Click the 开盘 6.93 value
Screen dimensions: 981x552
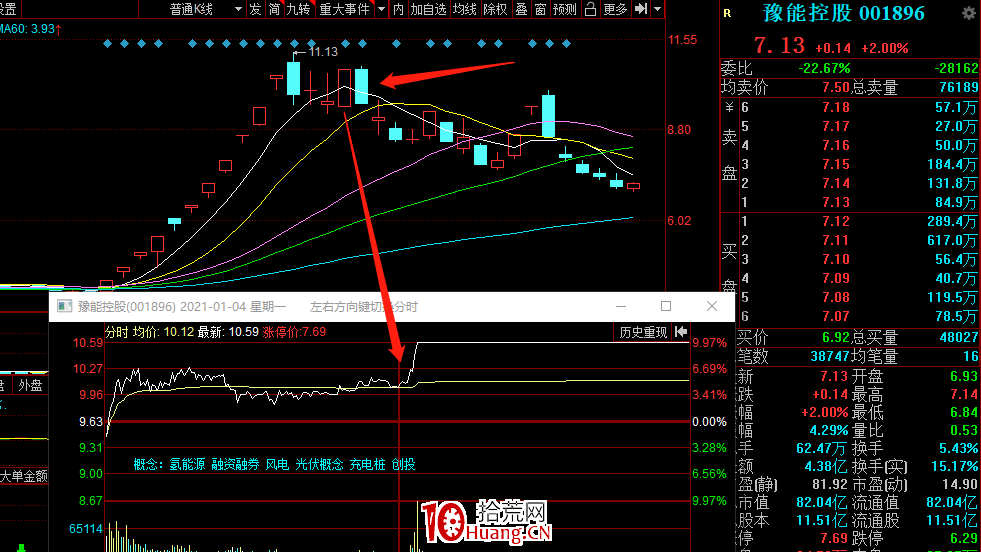(963, 376)
